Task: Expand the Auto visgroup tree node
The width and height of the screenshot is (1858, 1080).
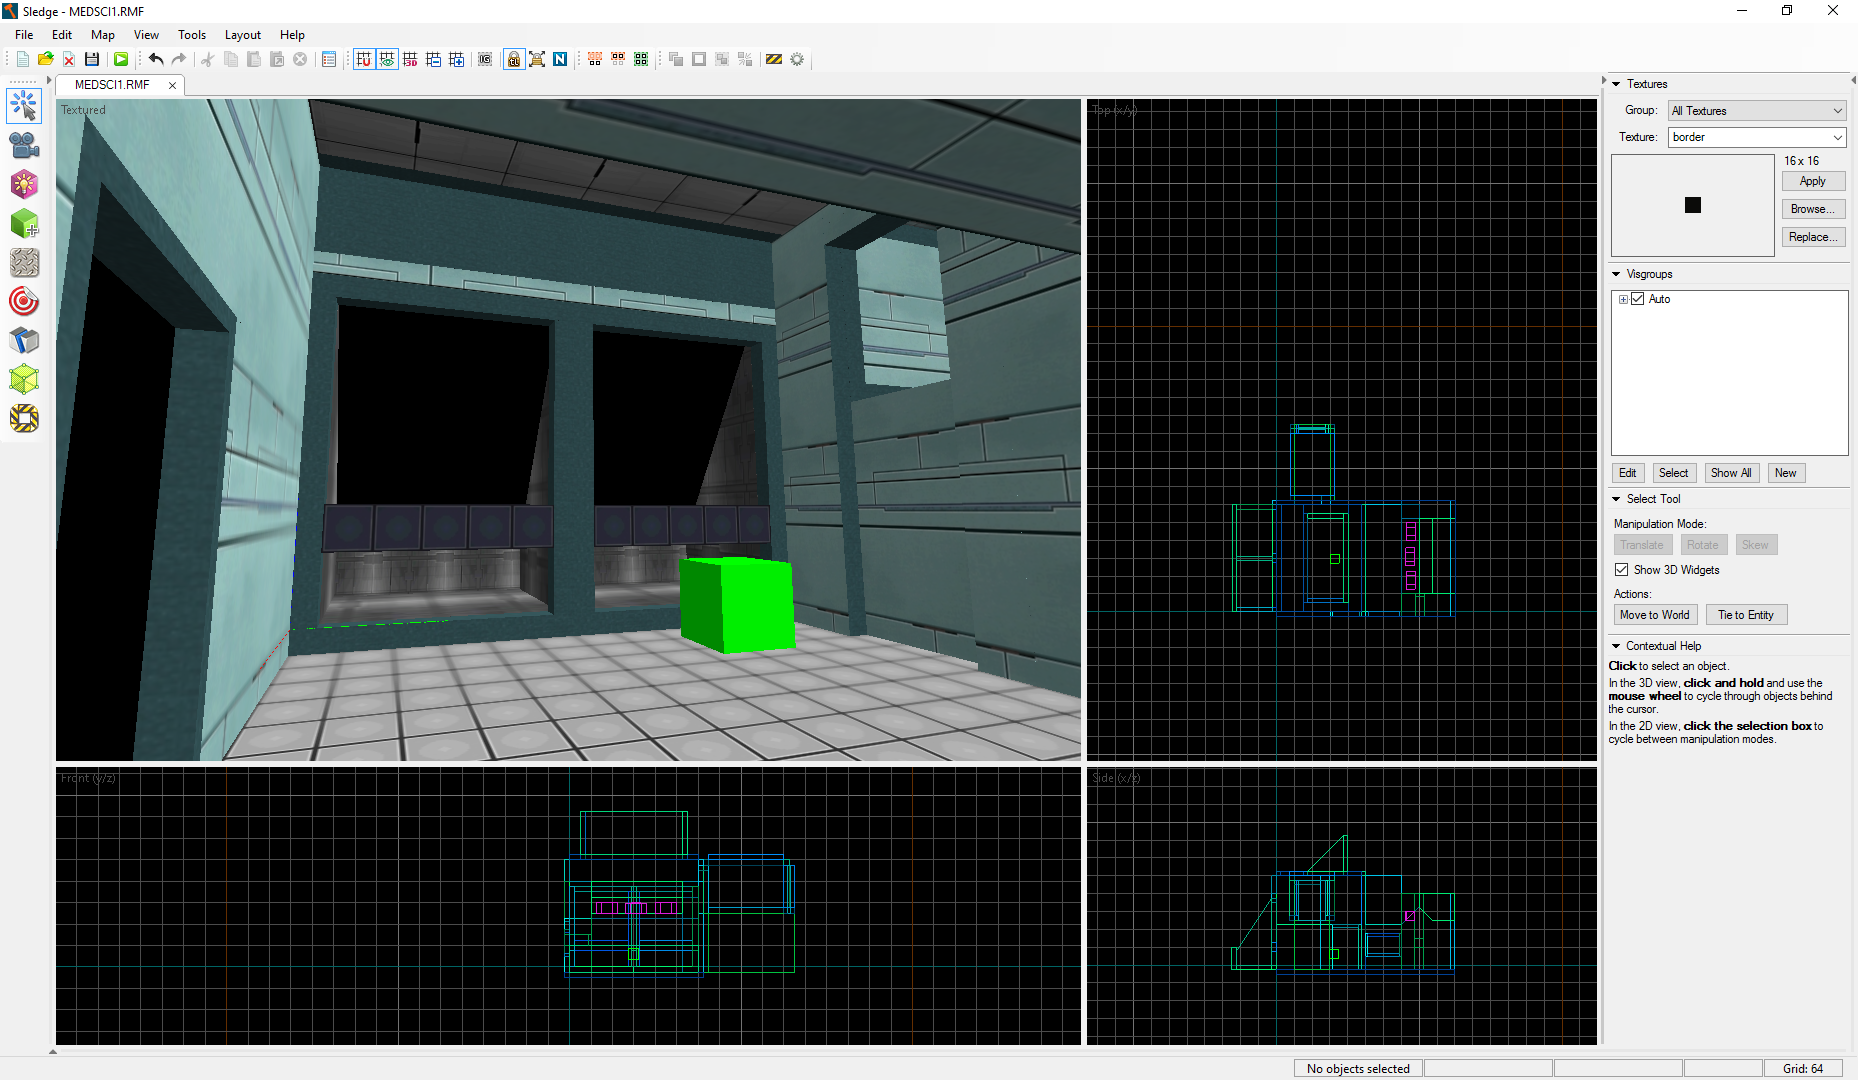Action: tap(1623, 299)
